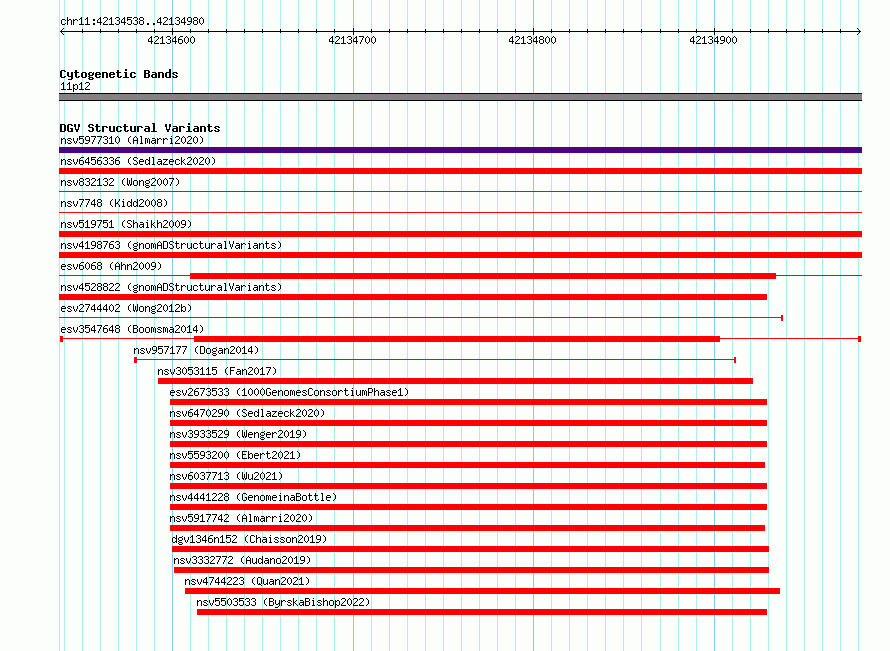Image resolution: width=890 pixels, height=651 pixels.
Task: Open nsv6456336 (Sedlazeck2020) label
Action: point(138,161)
